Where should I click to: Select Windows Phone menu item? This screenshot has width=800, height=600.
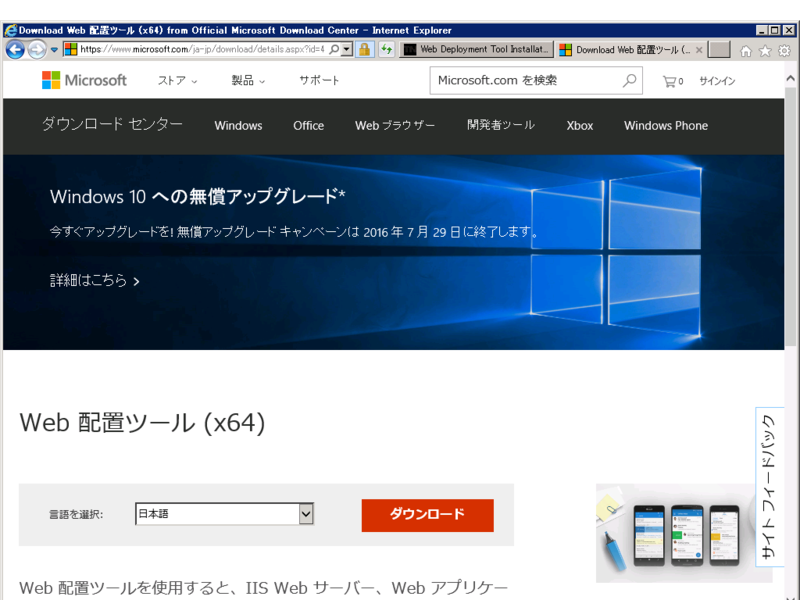[x=666, y=126]
